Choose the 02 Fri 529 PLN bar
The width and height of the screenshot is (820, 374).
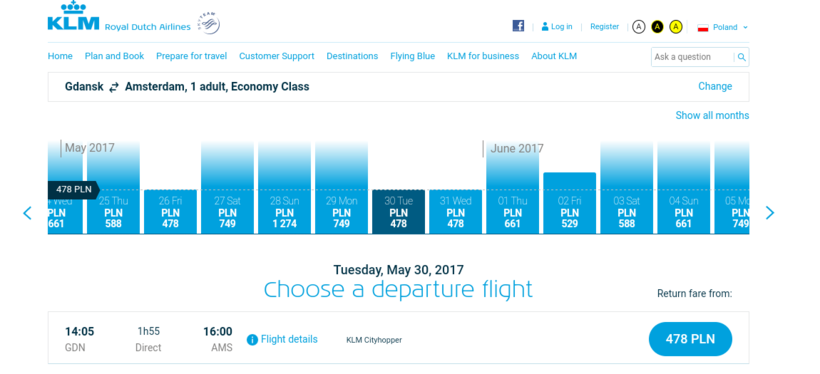[x=570, y=203]
